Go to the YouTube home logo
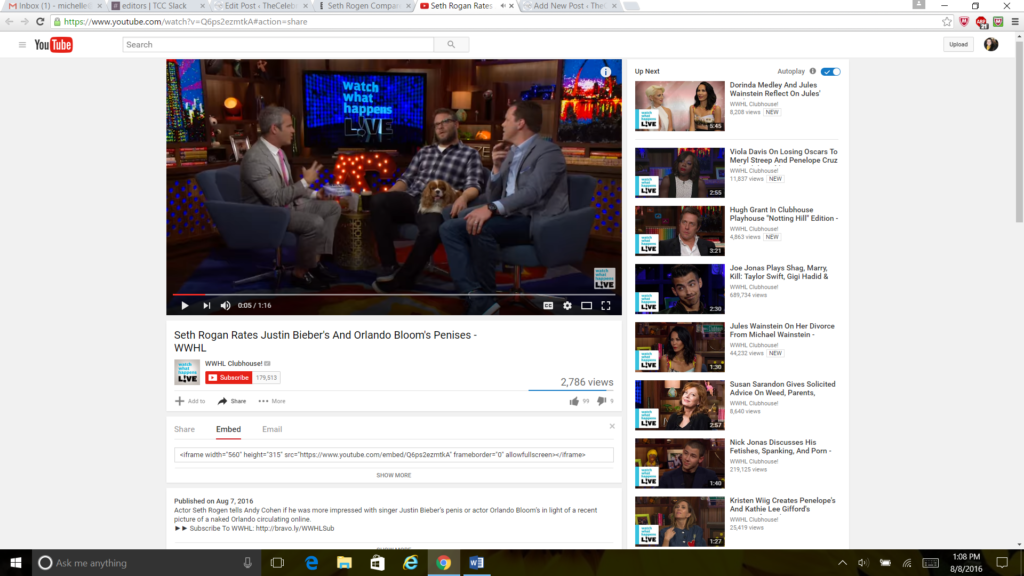This screenshot has height=576, width=1024. tap(54, 44)
